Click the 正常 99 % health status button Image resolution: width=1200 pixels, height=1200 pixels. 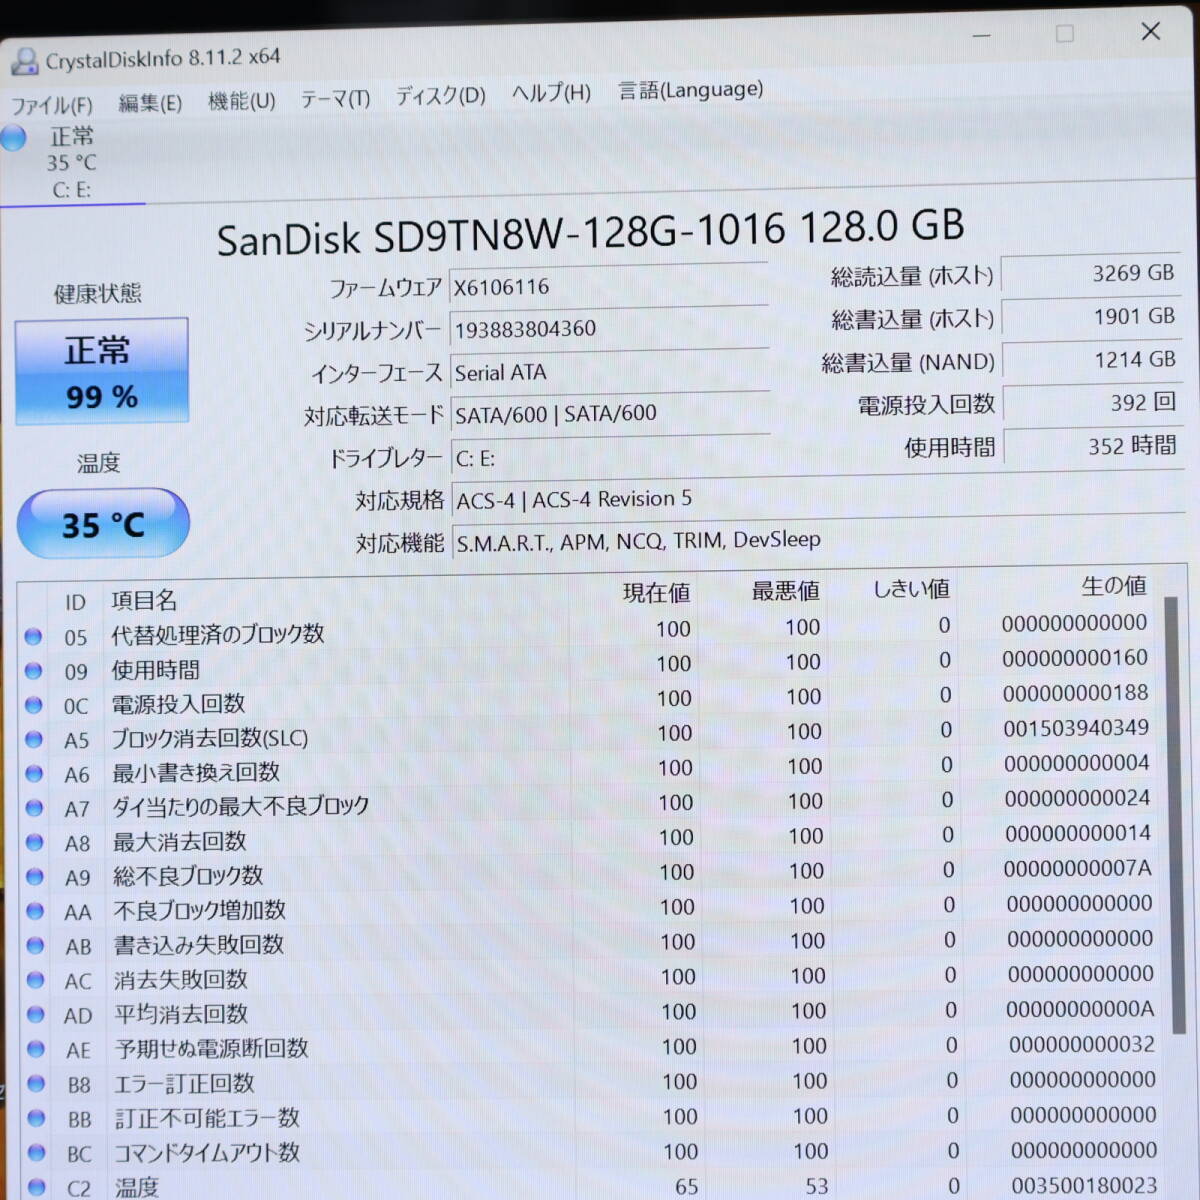point(102,371)
